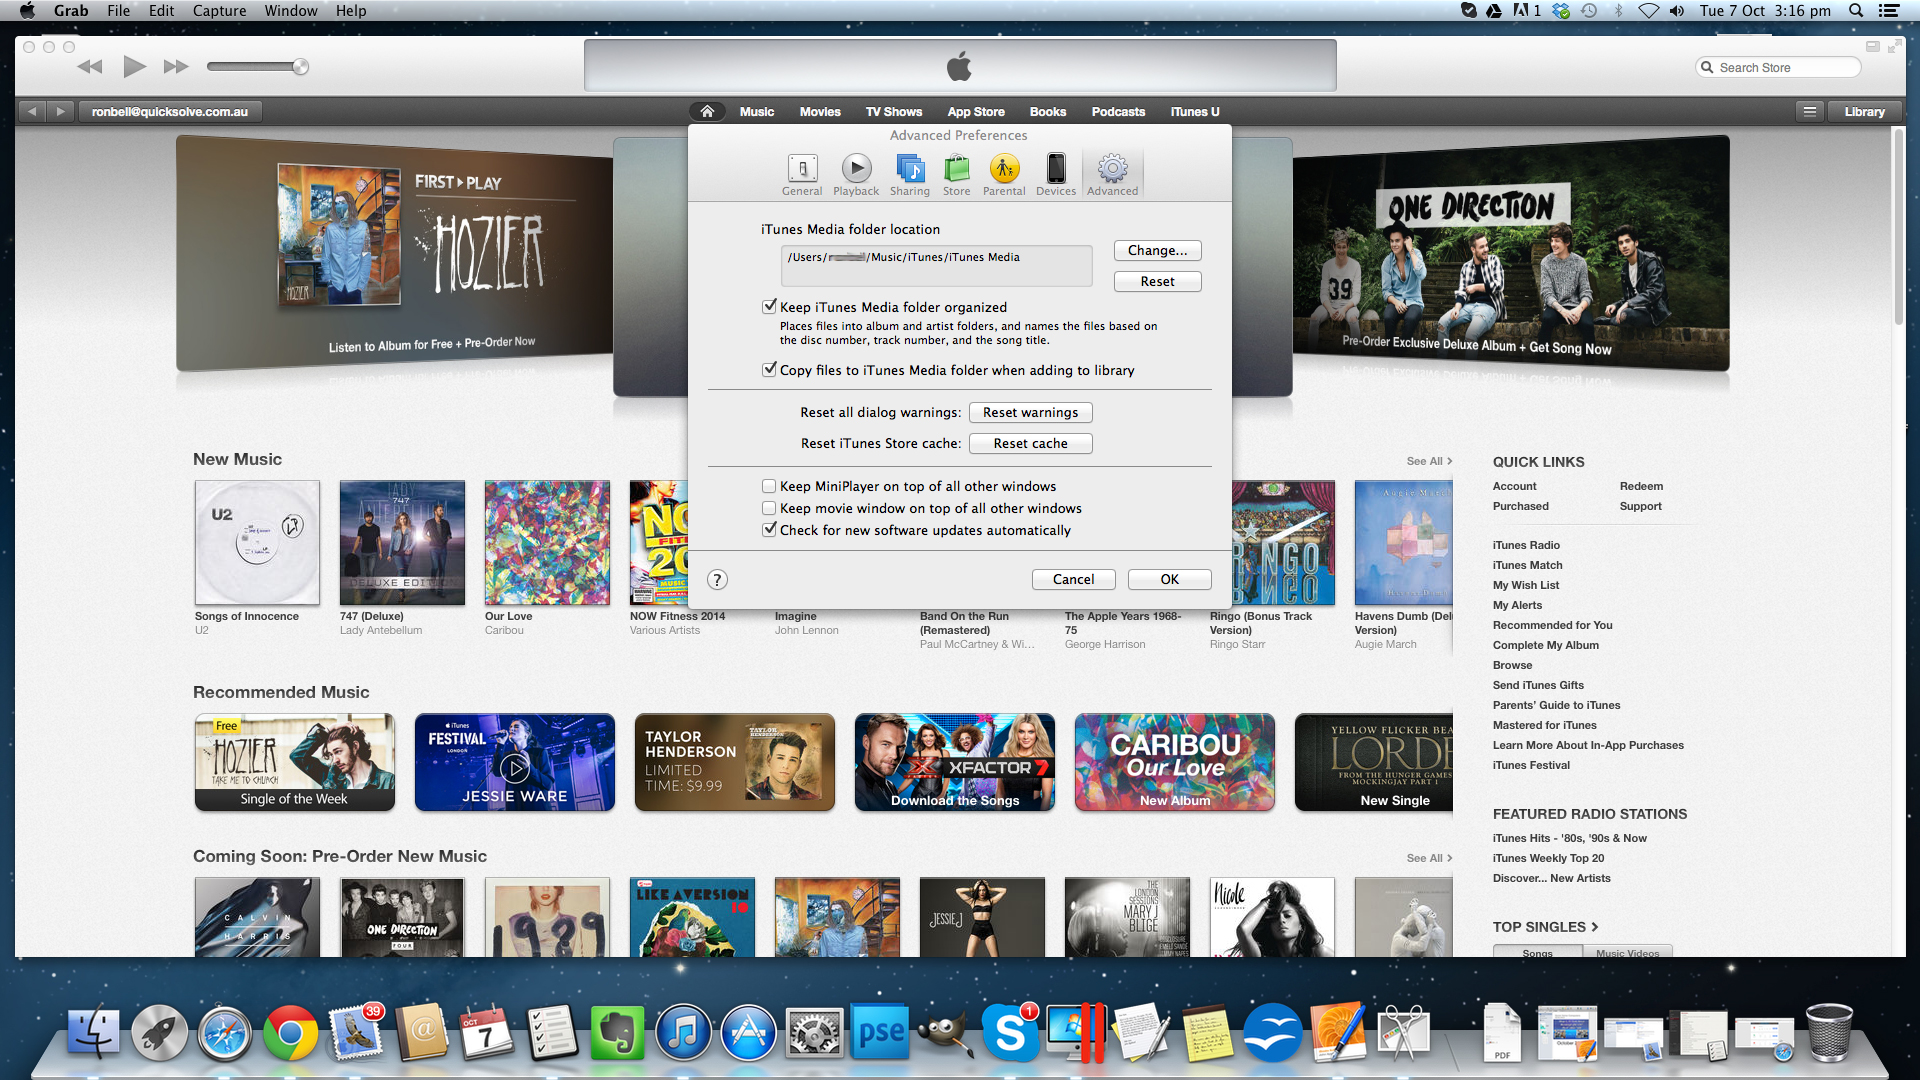Click Change... media folder button

point(1158,250)
